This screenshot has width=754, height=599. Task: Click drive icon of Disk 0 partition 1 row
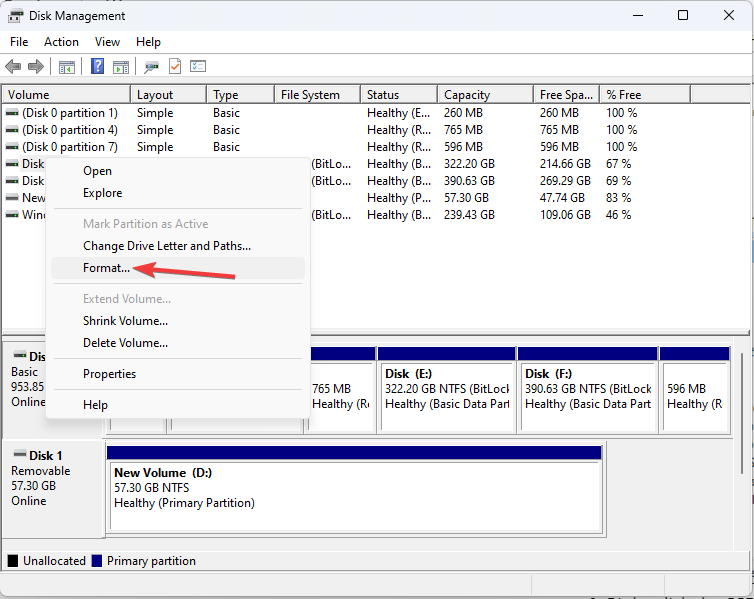pyautogui.click(x=12, y=113)
